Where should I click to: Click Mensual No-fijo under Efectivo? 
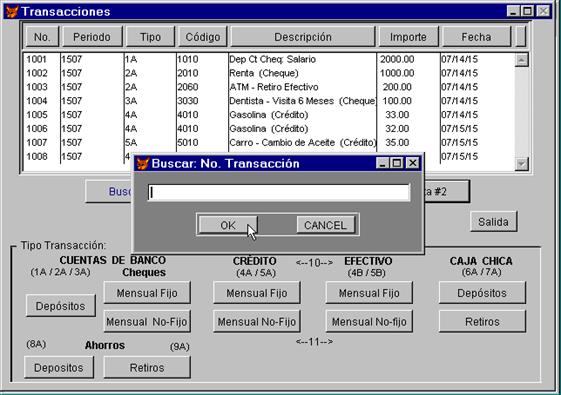pos(369,322)
